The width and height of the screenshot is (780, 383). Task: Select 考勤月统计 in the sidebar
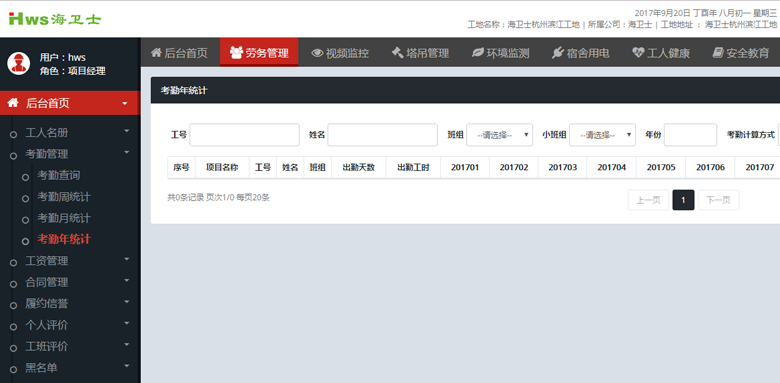tap(64, 218)
